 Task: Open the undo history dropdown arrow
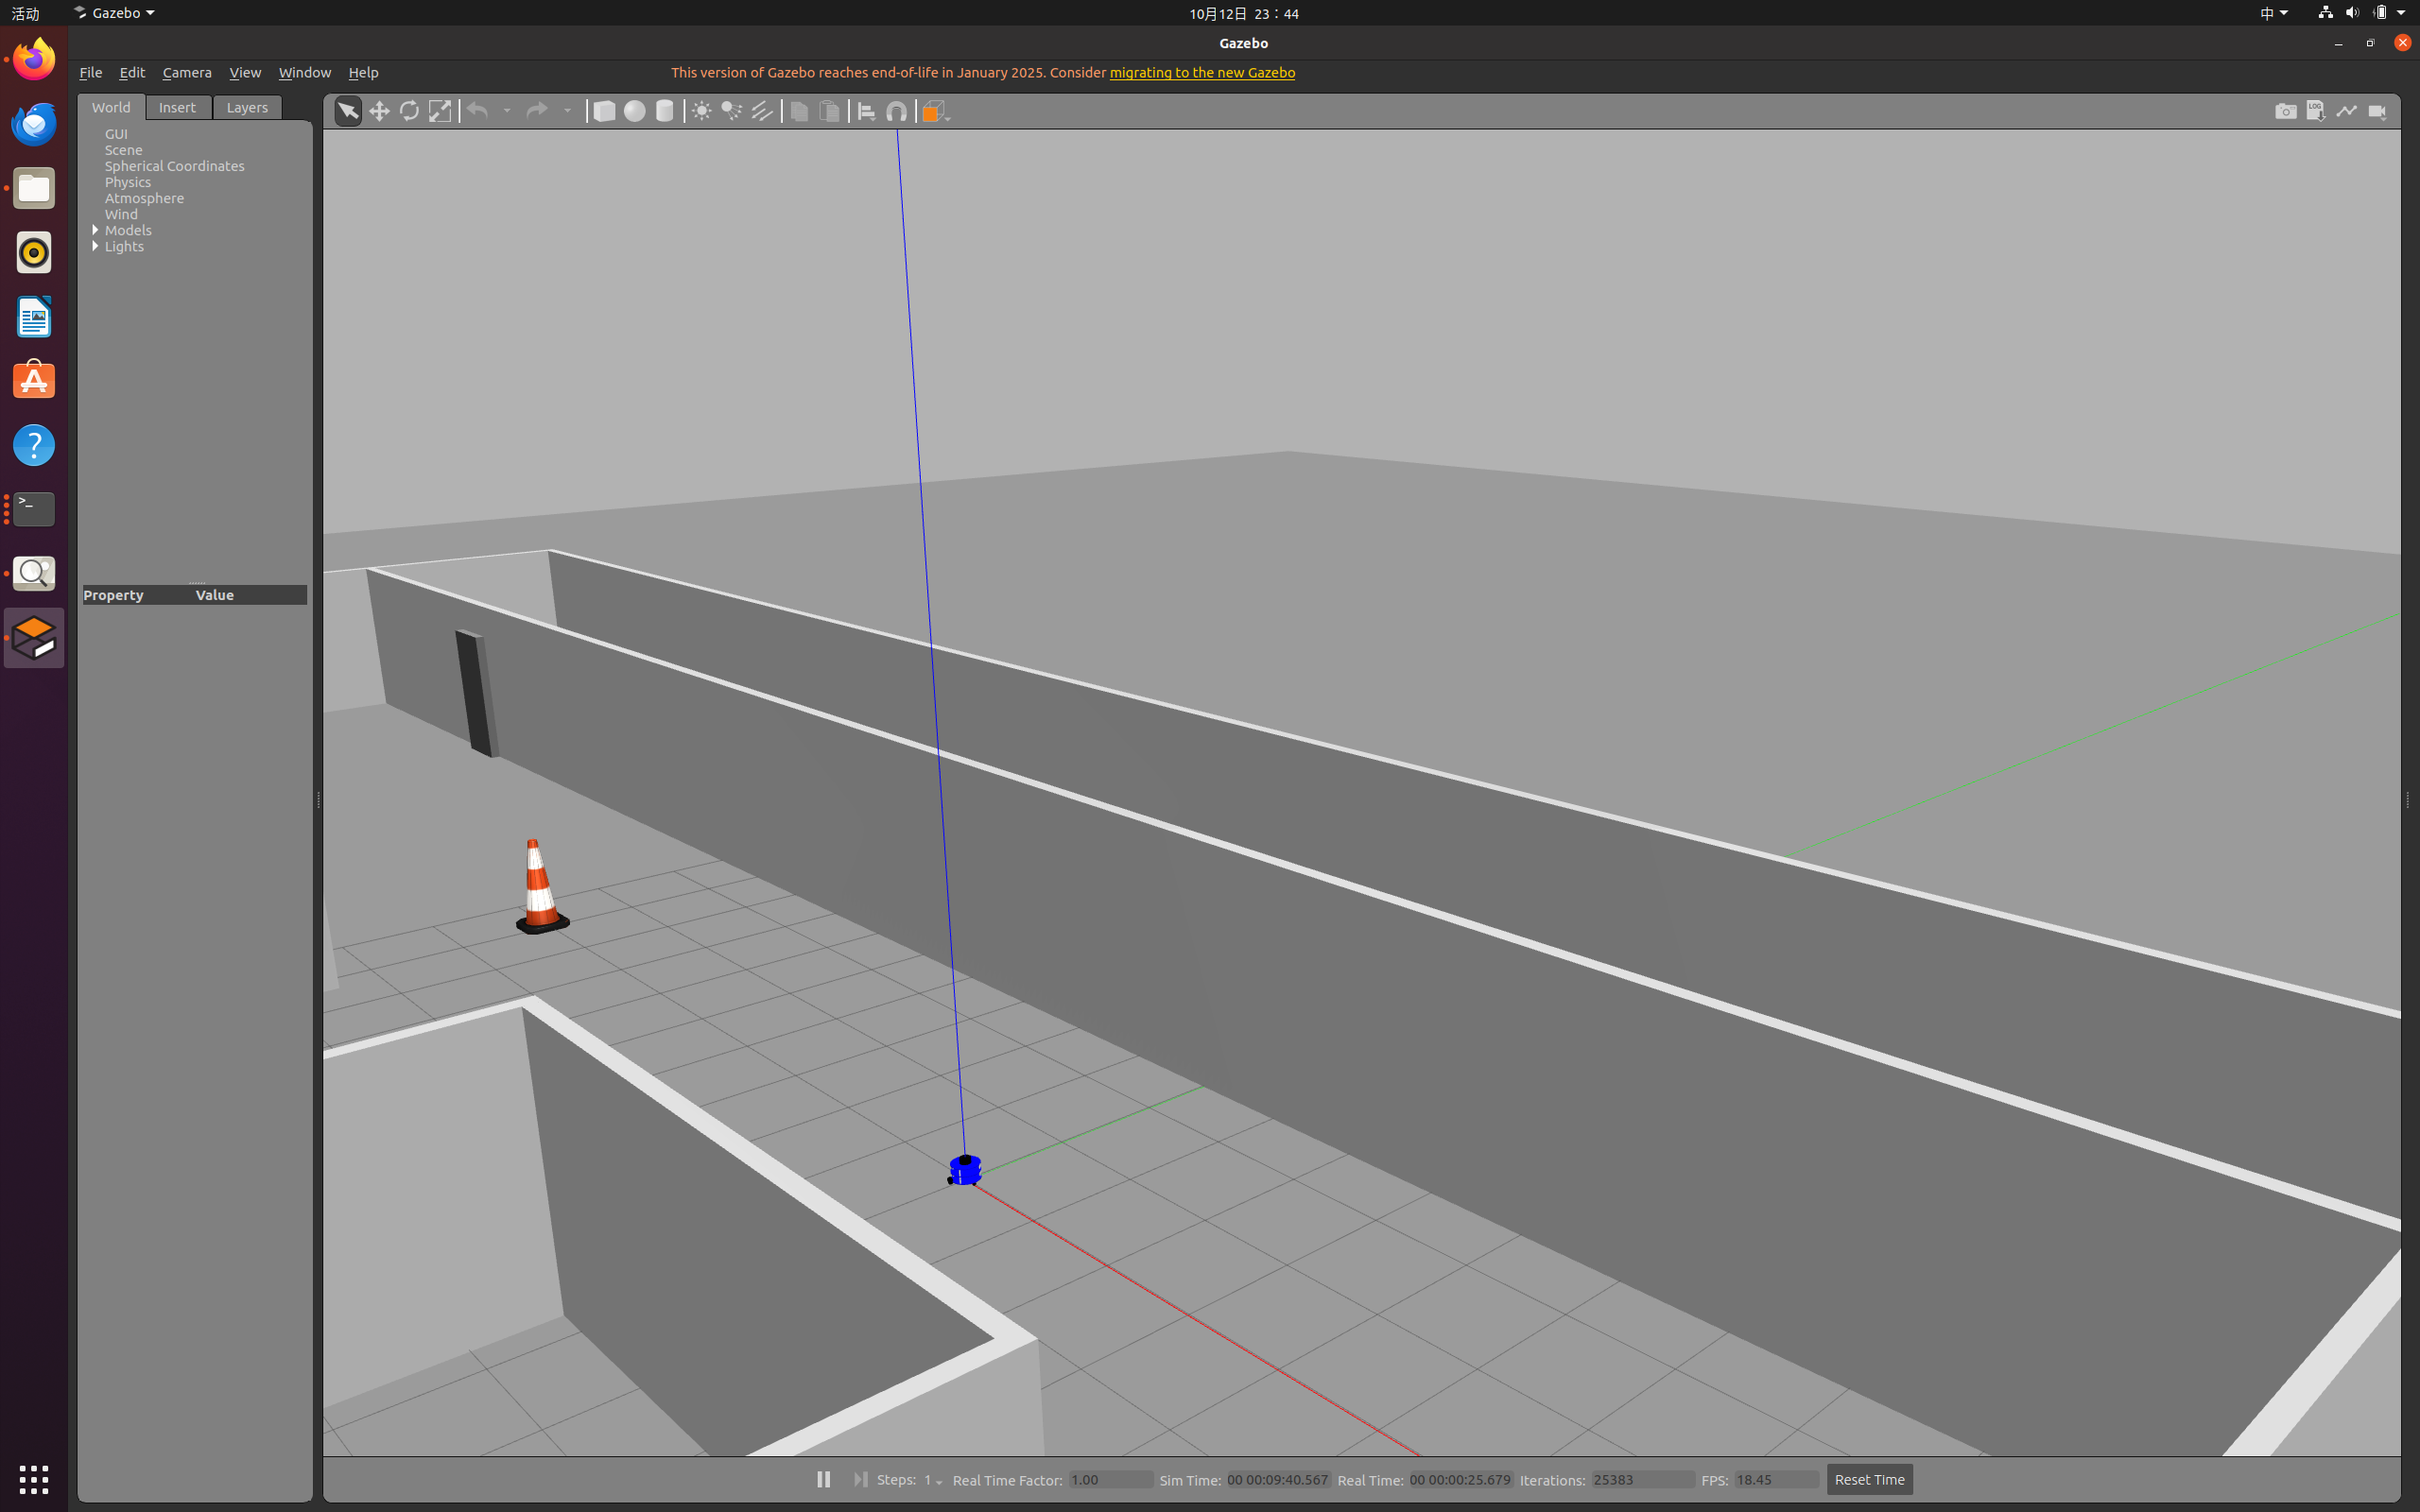[507, 111]
